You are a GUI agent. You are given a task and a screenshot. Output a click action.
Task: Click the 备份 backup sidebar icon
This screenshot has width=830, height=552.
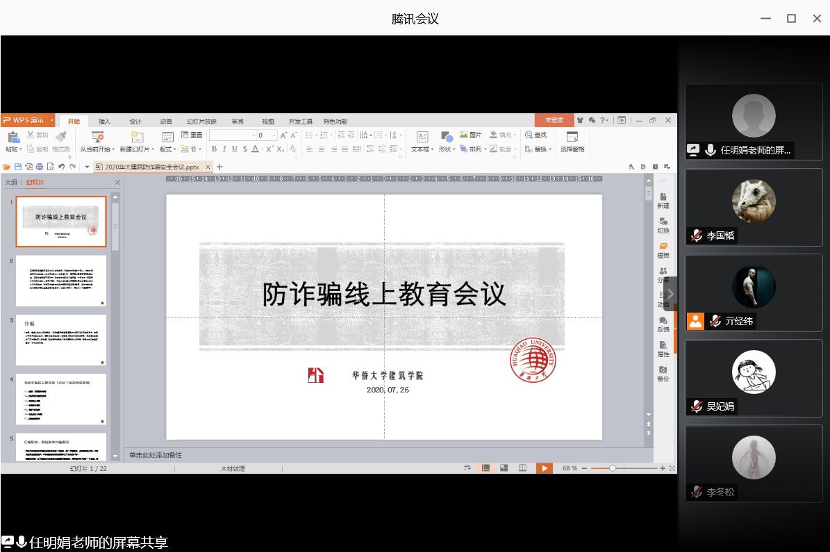[663, 374]
